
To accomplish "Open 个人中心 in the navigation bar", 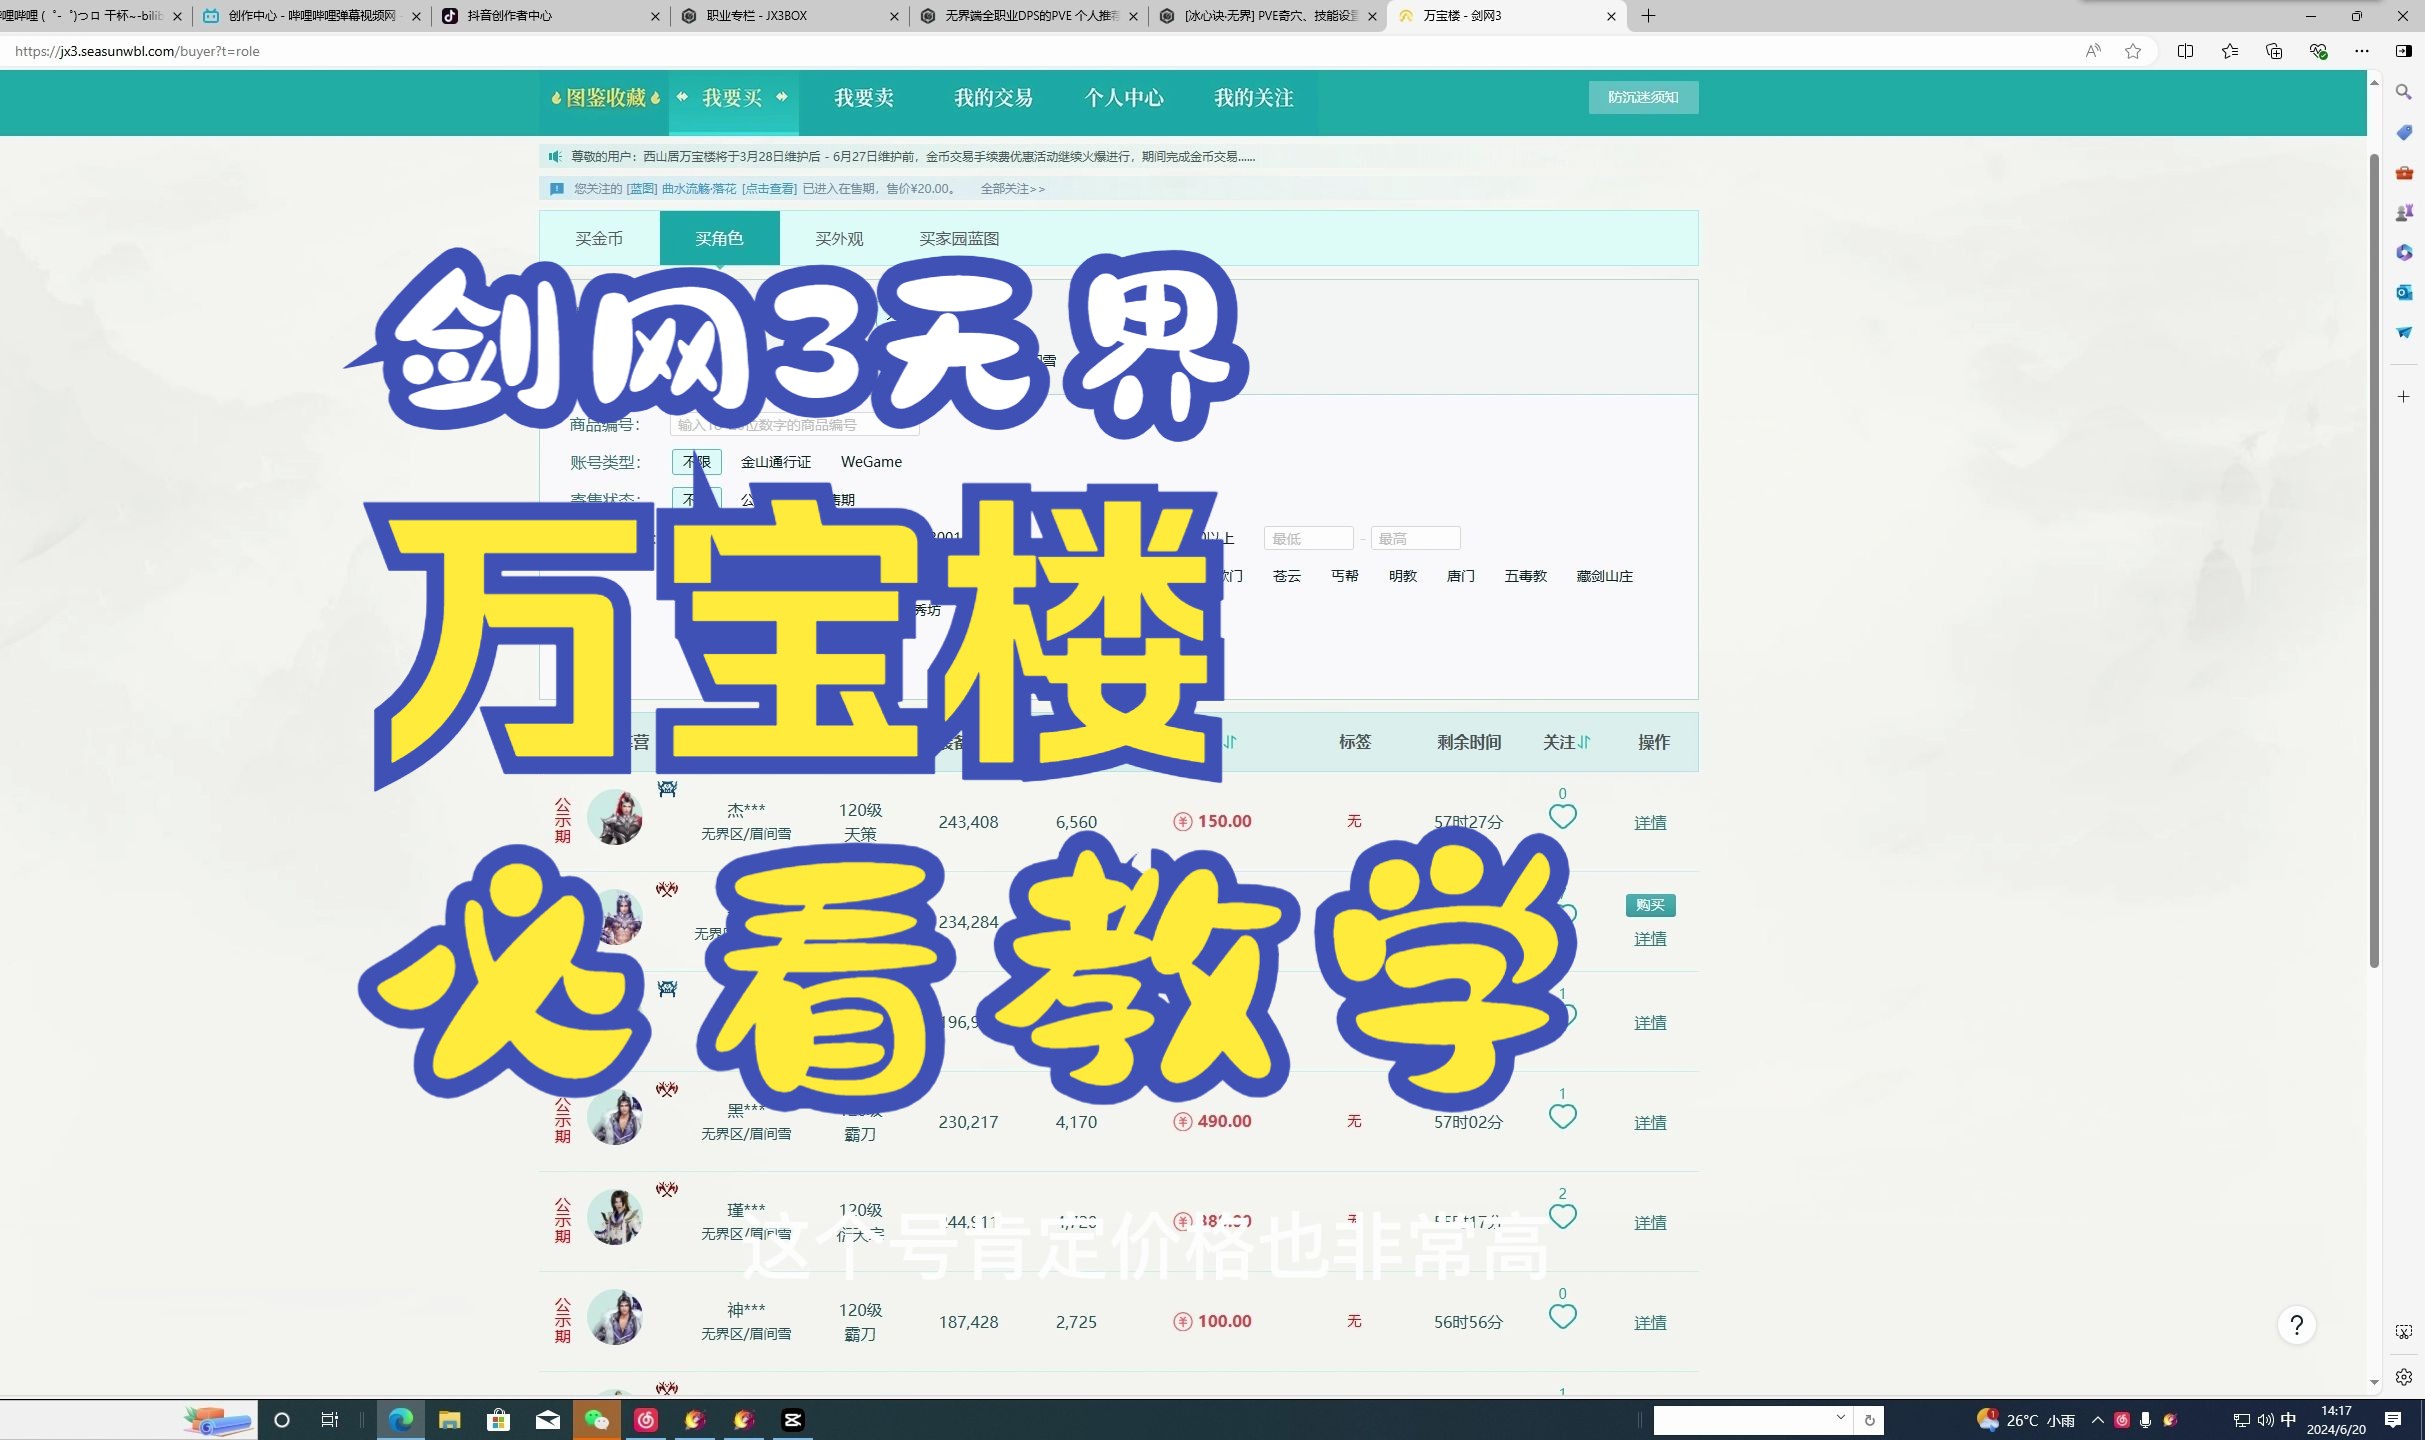I will click(1124, 98).
